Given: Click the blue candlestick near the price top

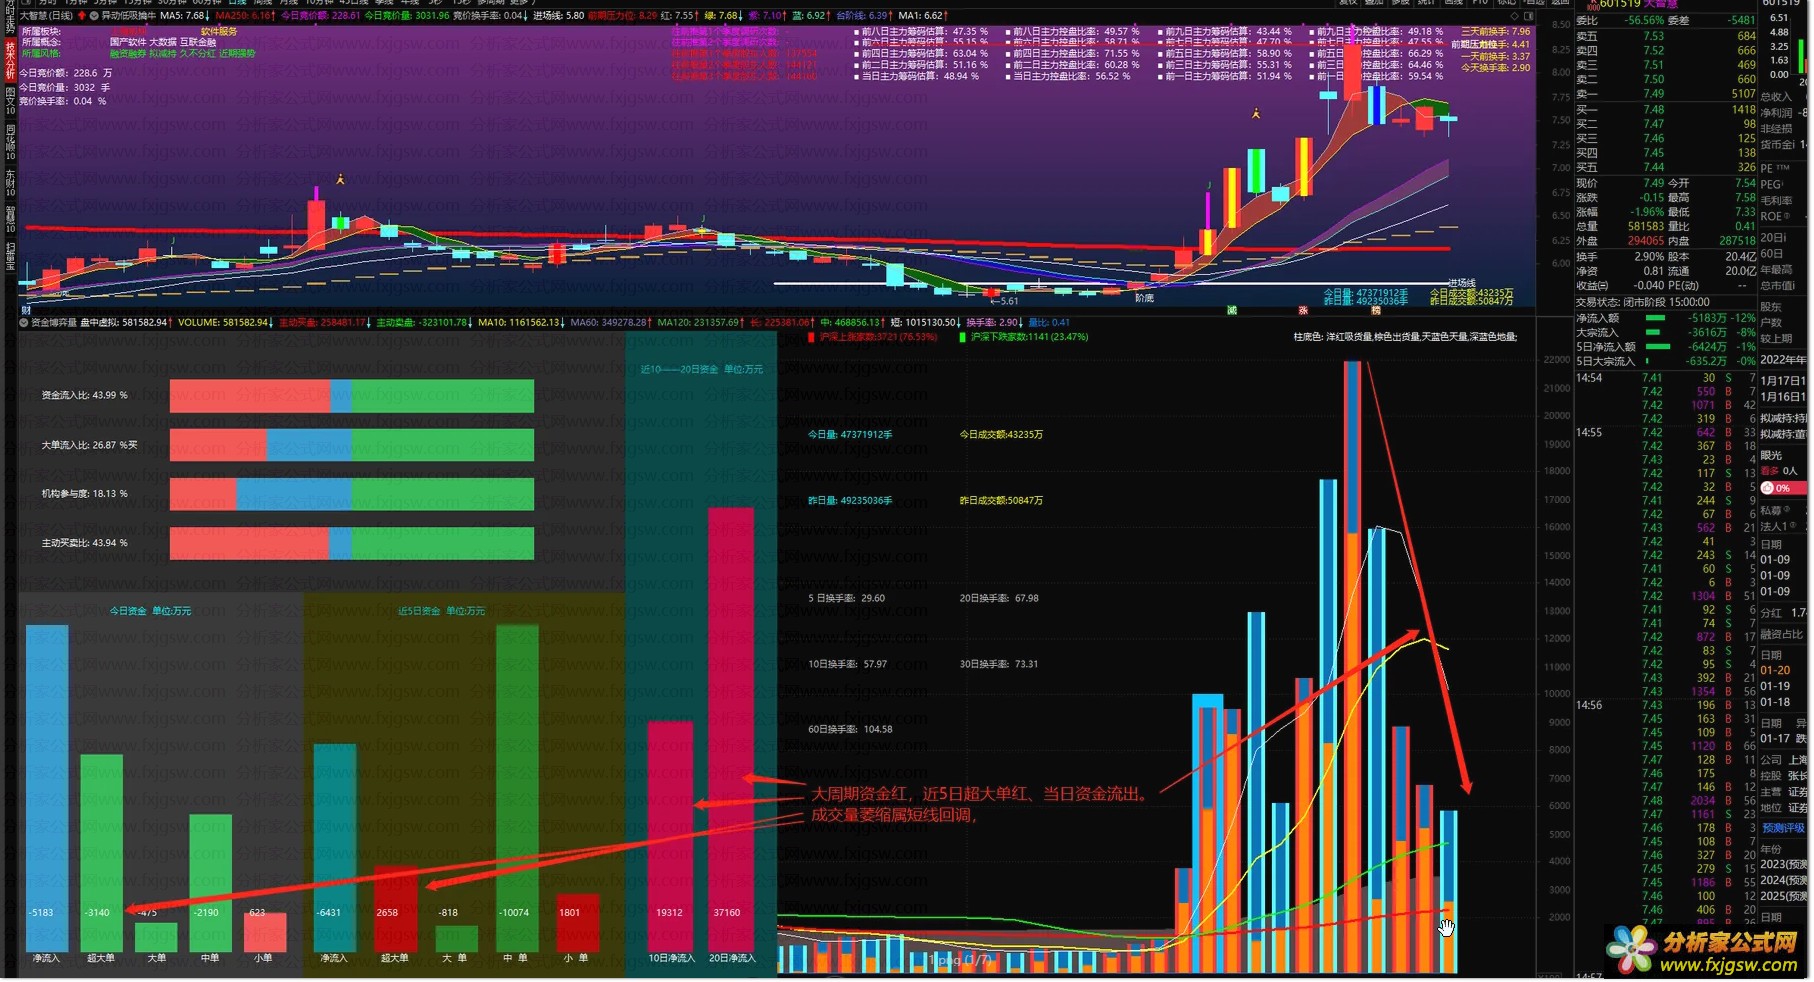Looking at the screenshot, I should tap(1377, 105).
